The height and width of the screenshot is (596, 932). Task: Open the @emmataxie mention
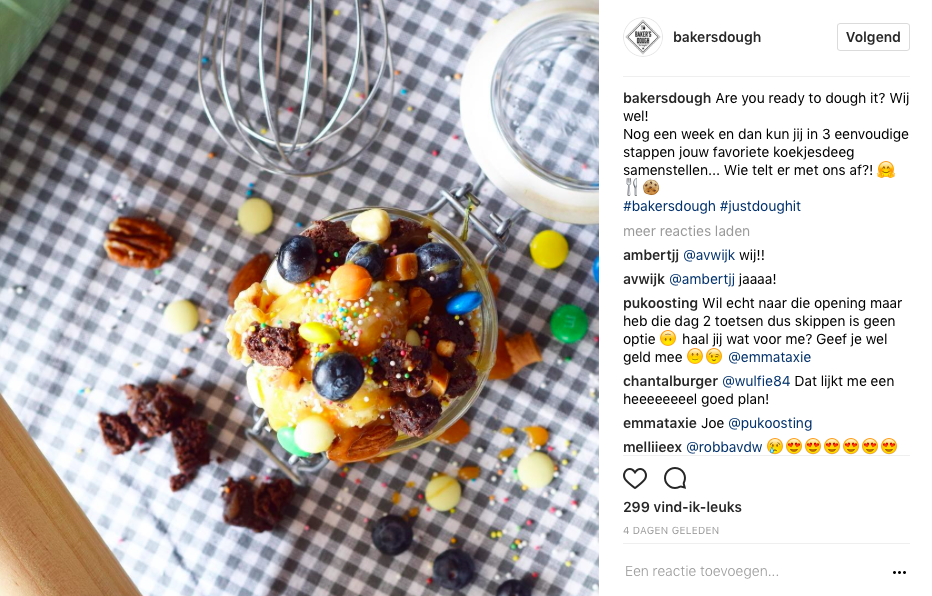769,357
